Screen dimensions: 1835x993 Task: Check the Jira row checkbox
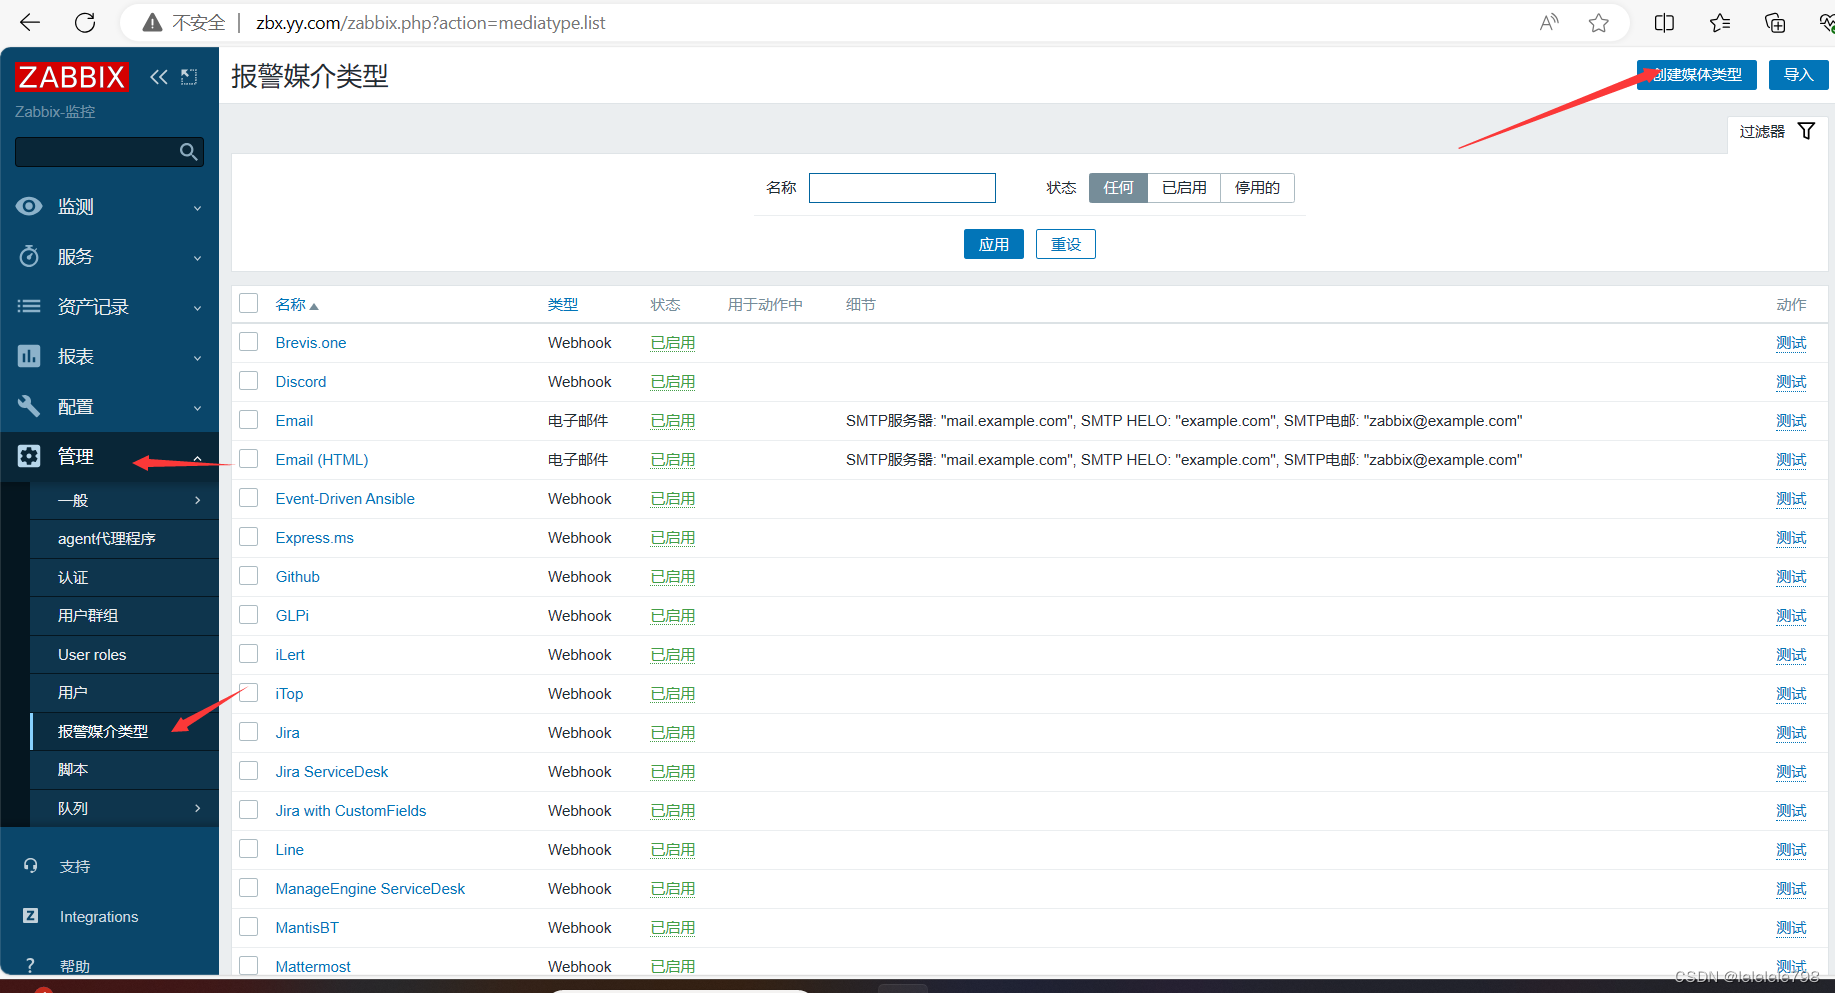pos(249,732)
